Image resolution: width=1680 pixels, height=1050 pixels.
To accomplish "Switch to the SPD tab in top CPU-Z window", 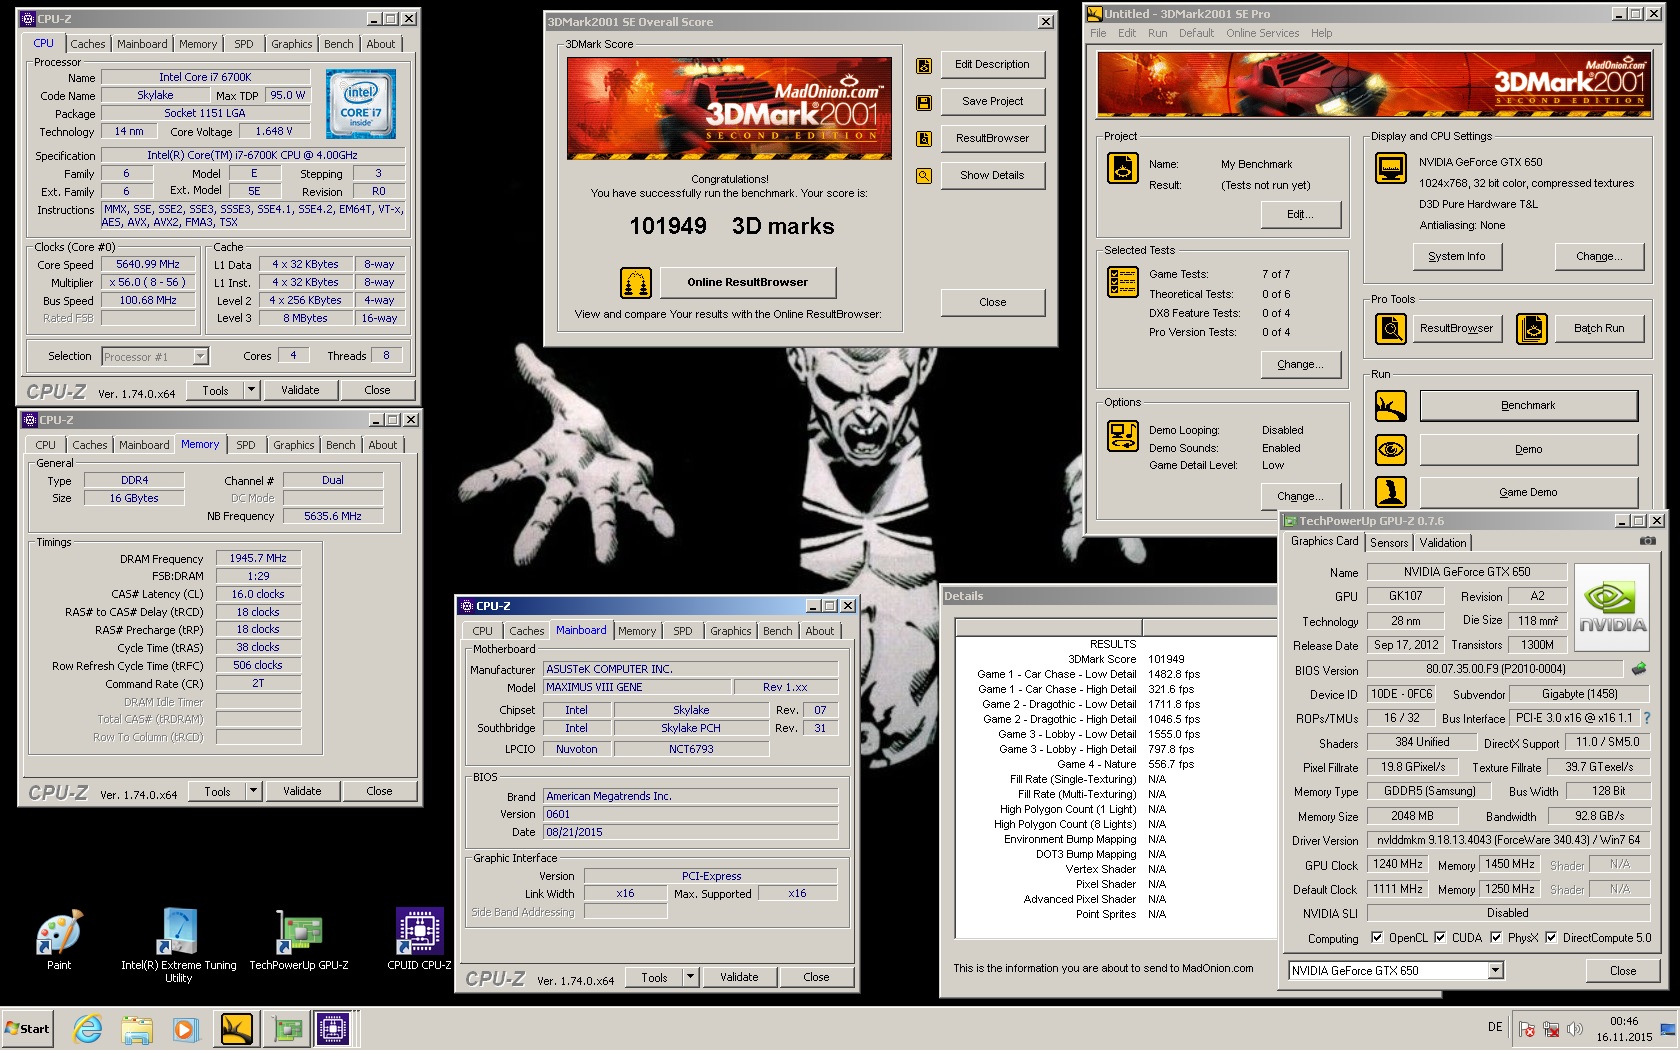I will point(244,44).
